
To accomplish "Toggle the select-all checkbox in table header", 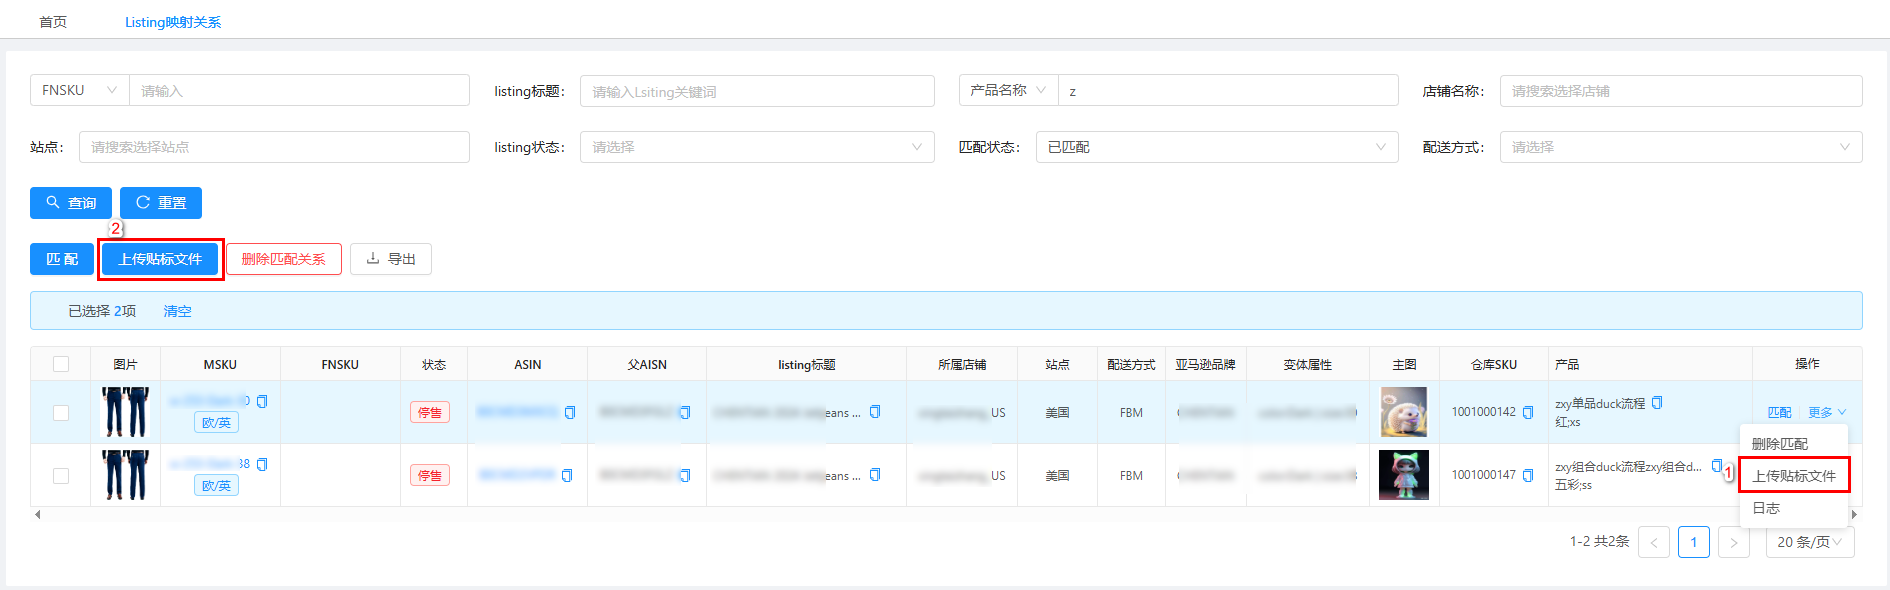I will point(61,364).
